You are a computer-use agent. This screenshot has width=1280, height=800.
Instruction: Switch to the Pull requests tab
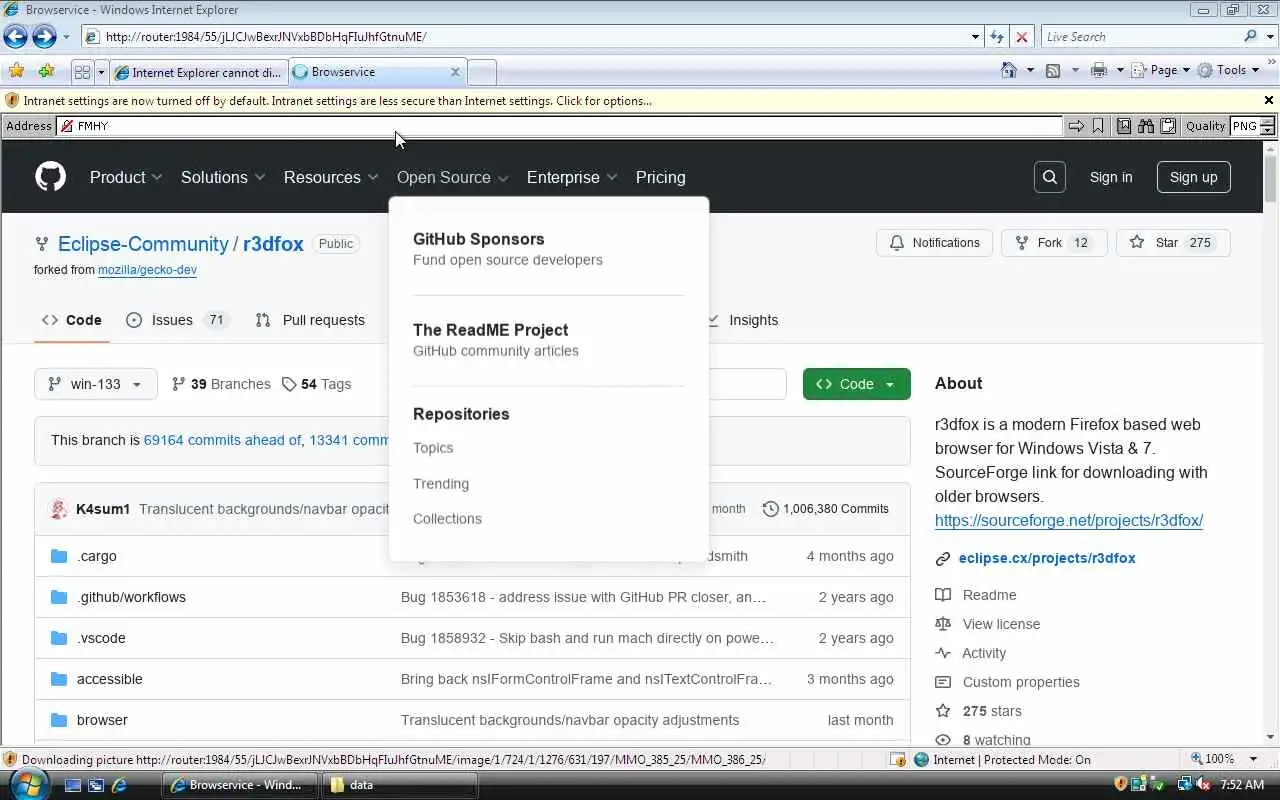pos(310,320)
